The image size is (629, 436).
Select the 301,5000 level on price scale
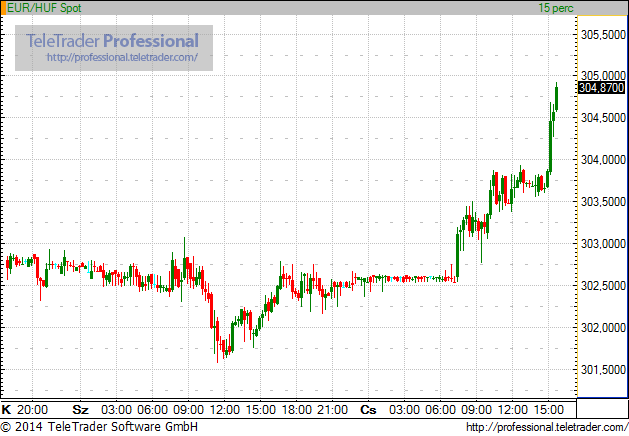point(603,370)
